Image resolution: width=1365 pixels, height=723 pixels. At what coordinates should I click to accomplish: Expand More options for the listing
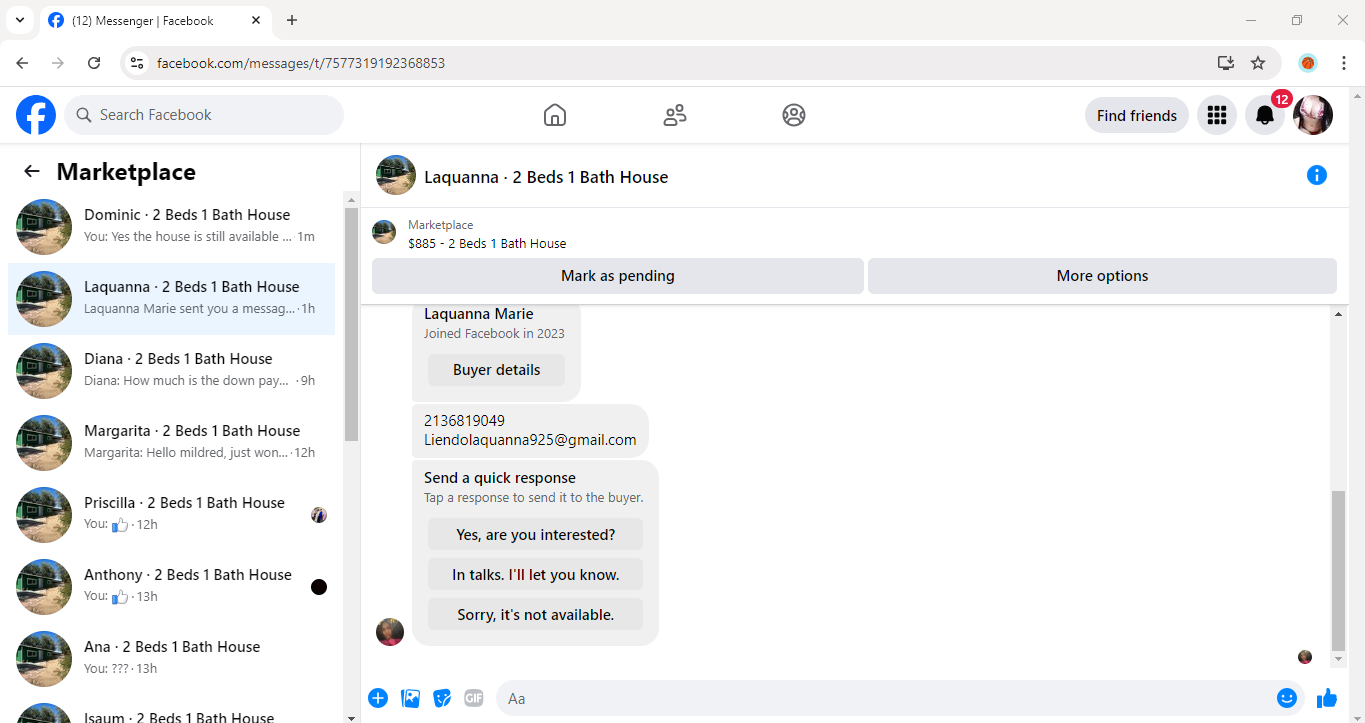point(1102,276)
